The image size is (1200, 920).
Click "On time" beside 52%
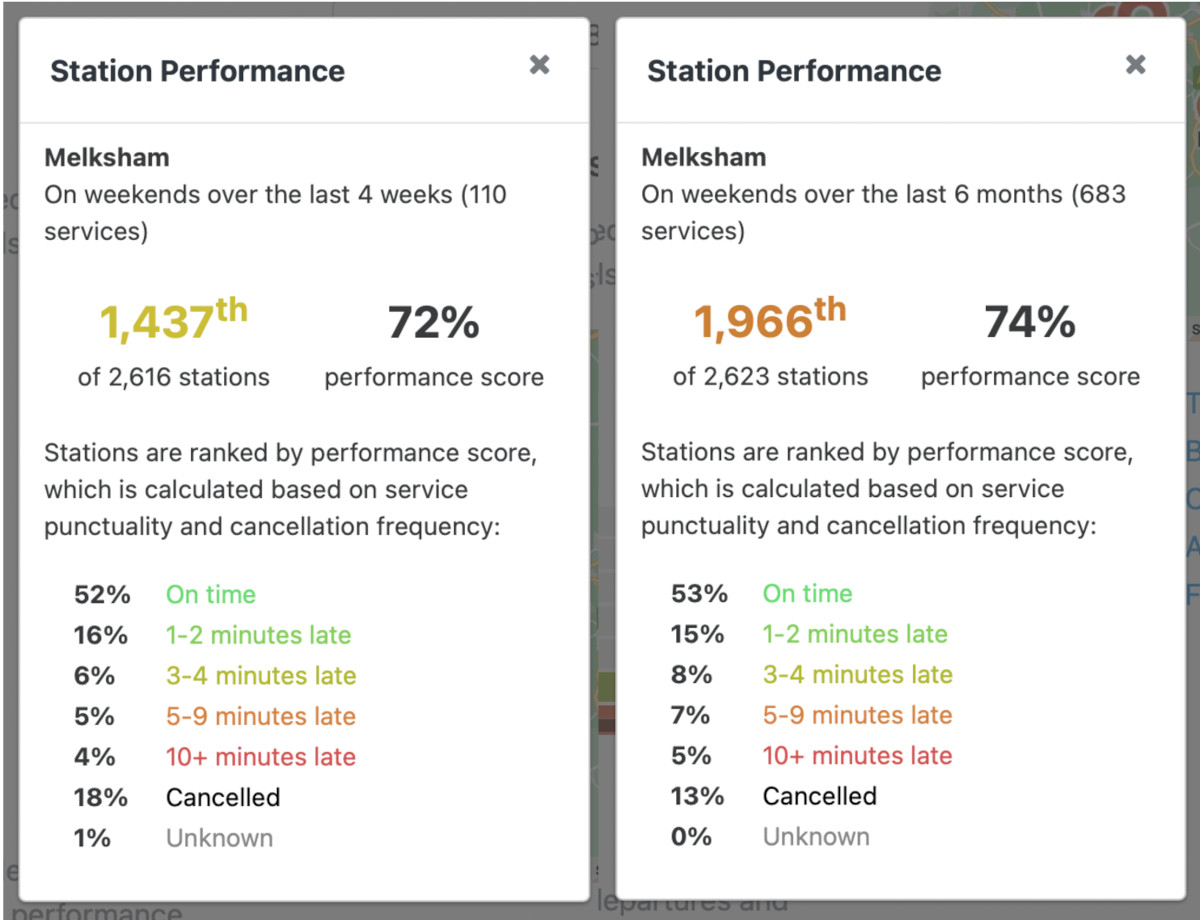pos(211,594)
